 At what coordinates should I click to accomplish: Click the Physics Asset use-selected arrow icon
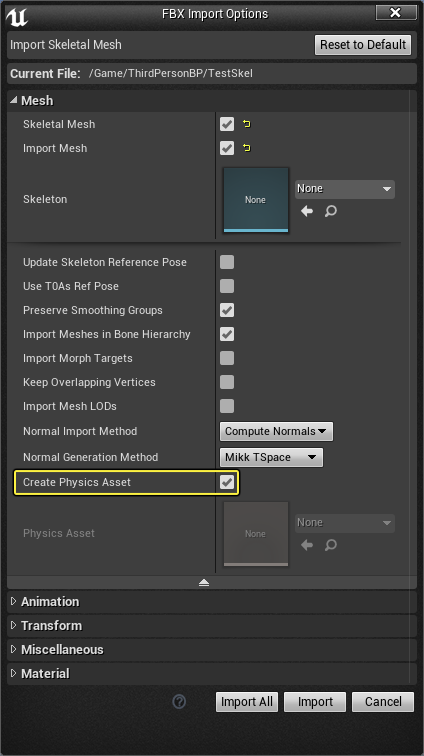coord(307,545)
